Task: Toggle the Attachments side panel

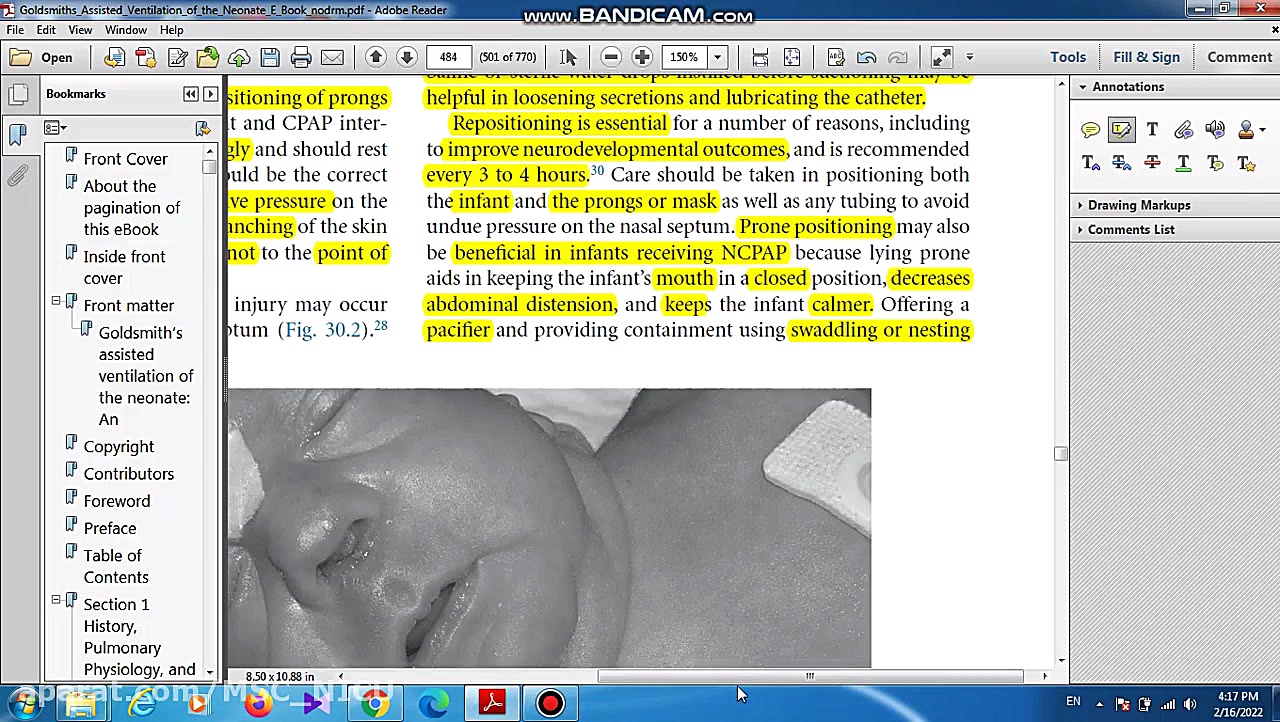Action: pos(18,177)
